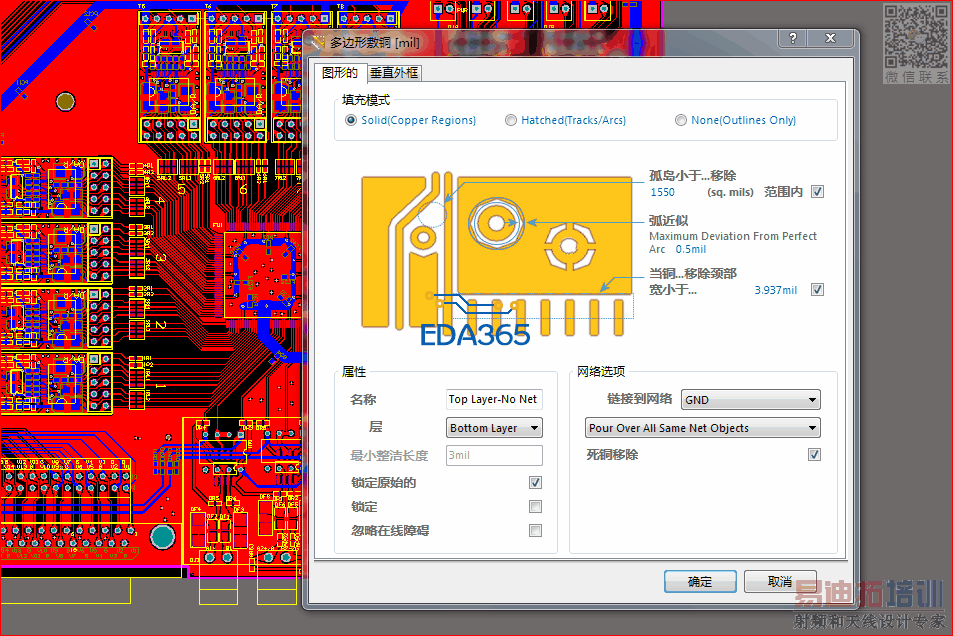Enable the 锁定 checkbox
The image size is (953, 636).
tap(535, 506)
